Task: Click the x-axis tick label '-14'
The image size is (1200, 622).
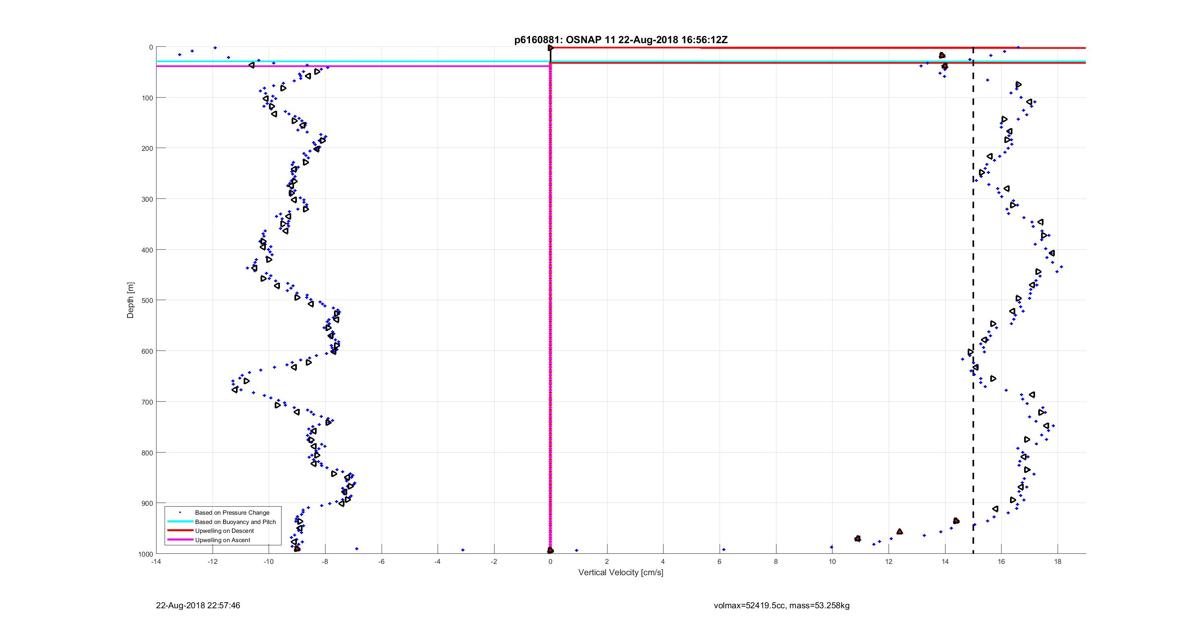Action: [156, 561]
